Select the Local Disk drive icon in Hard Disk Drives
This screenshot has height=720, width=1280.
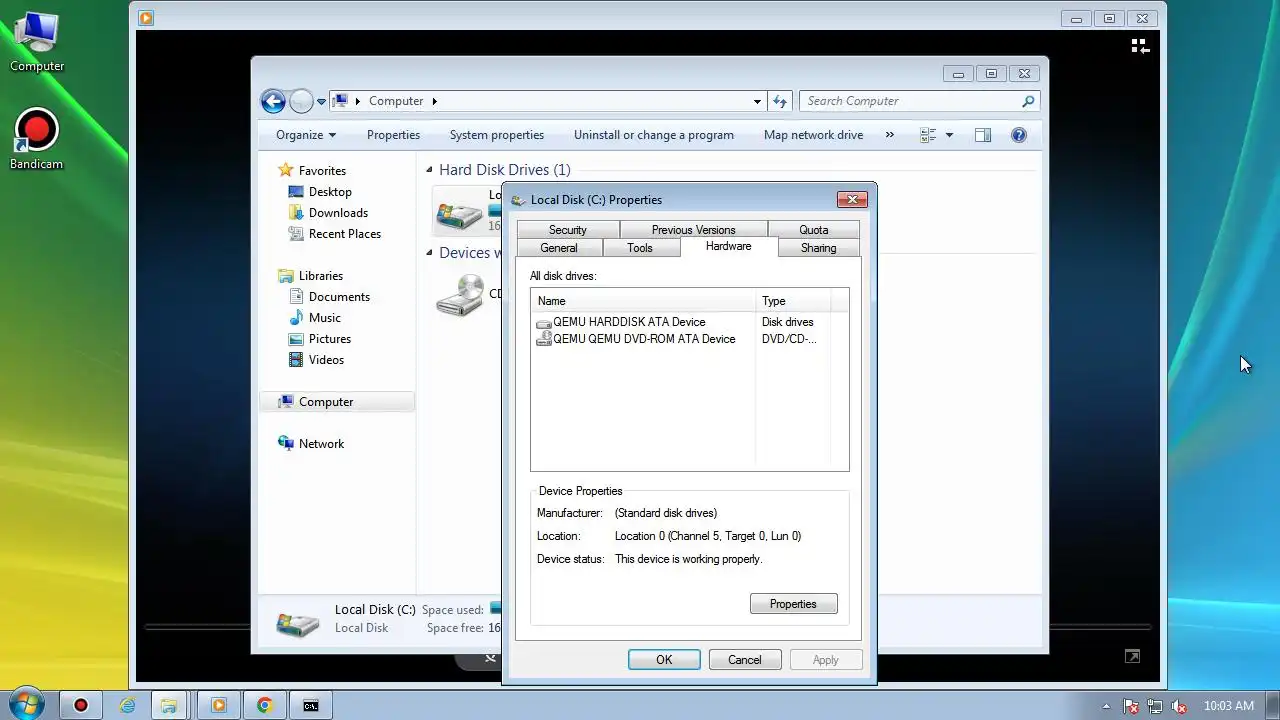point(460,210)
